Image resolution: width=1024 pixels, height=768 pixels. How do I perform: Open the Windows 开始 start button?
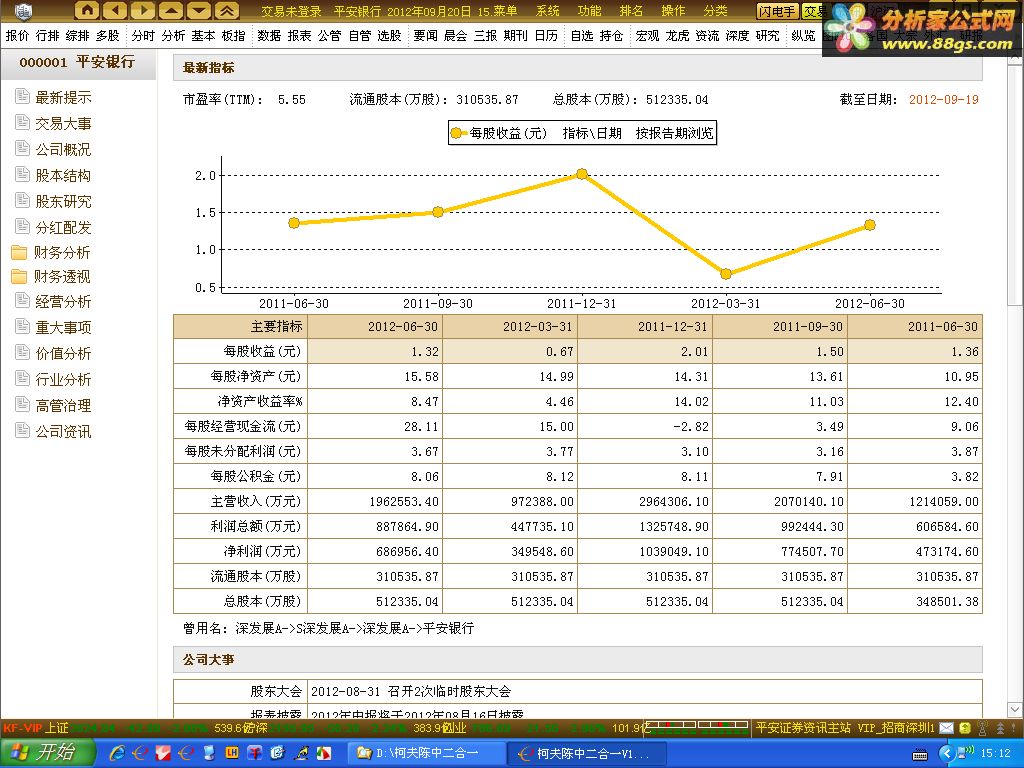pyautogui.click(x=48, y=753)
